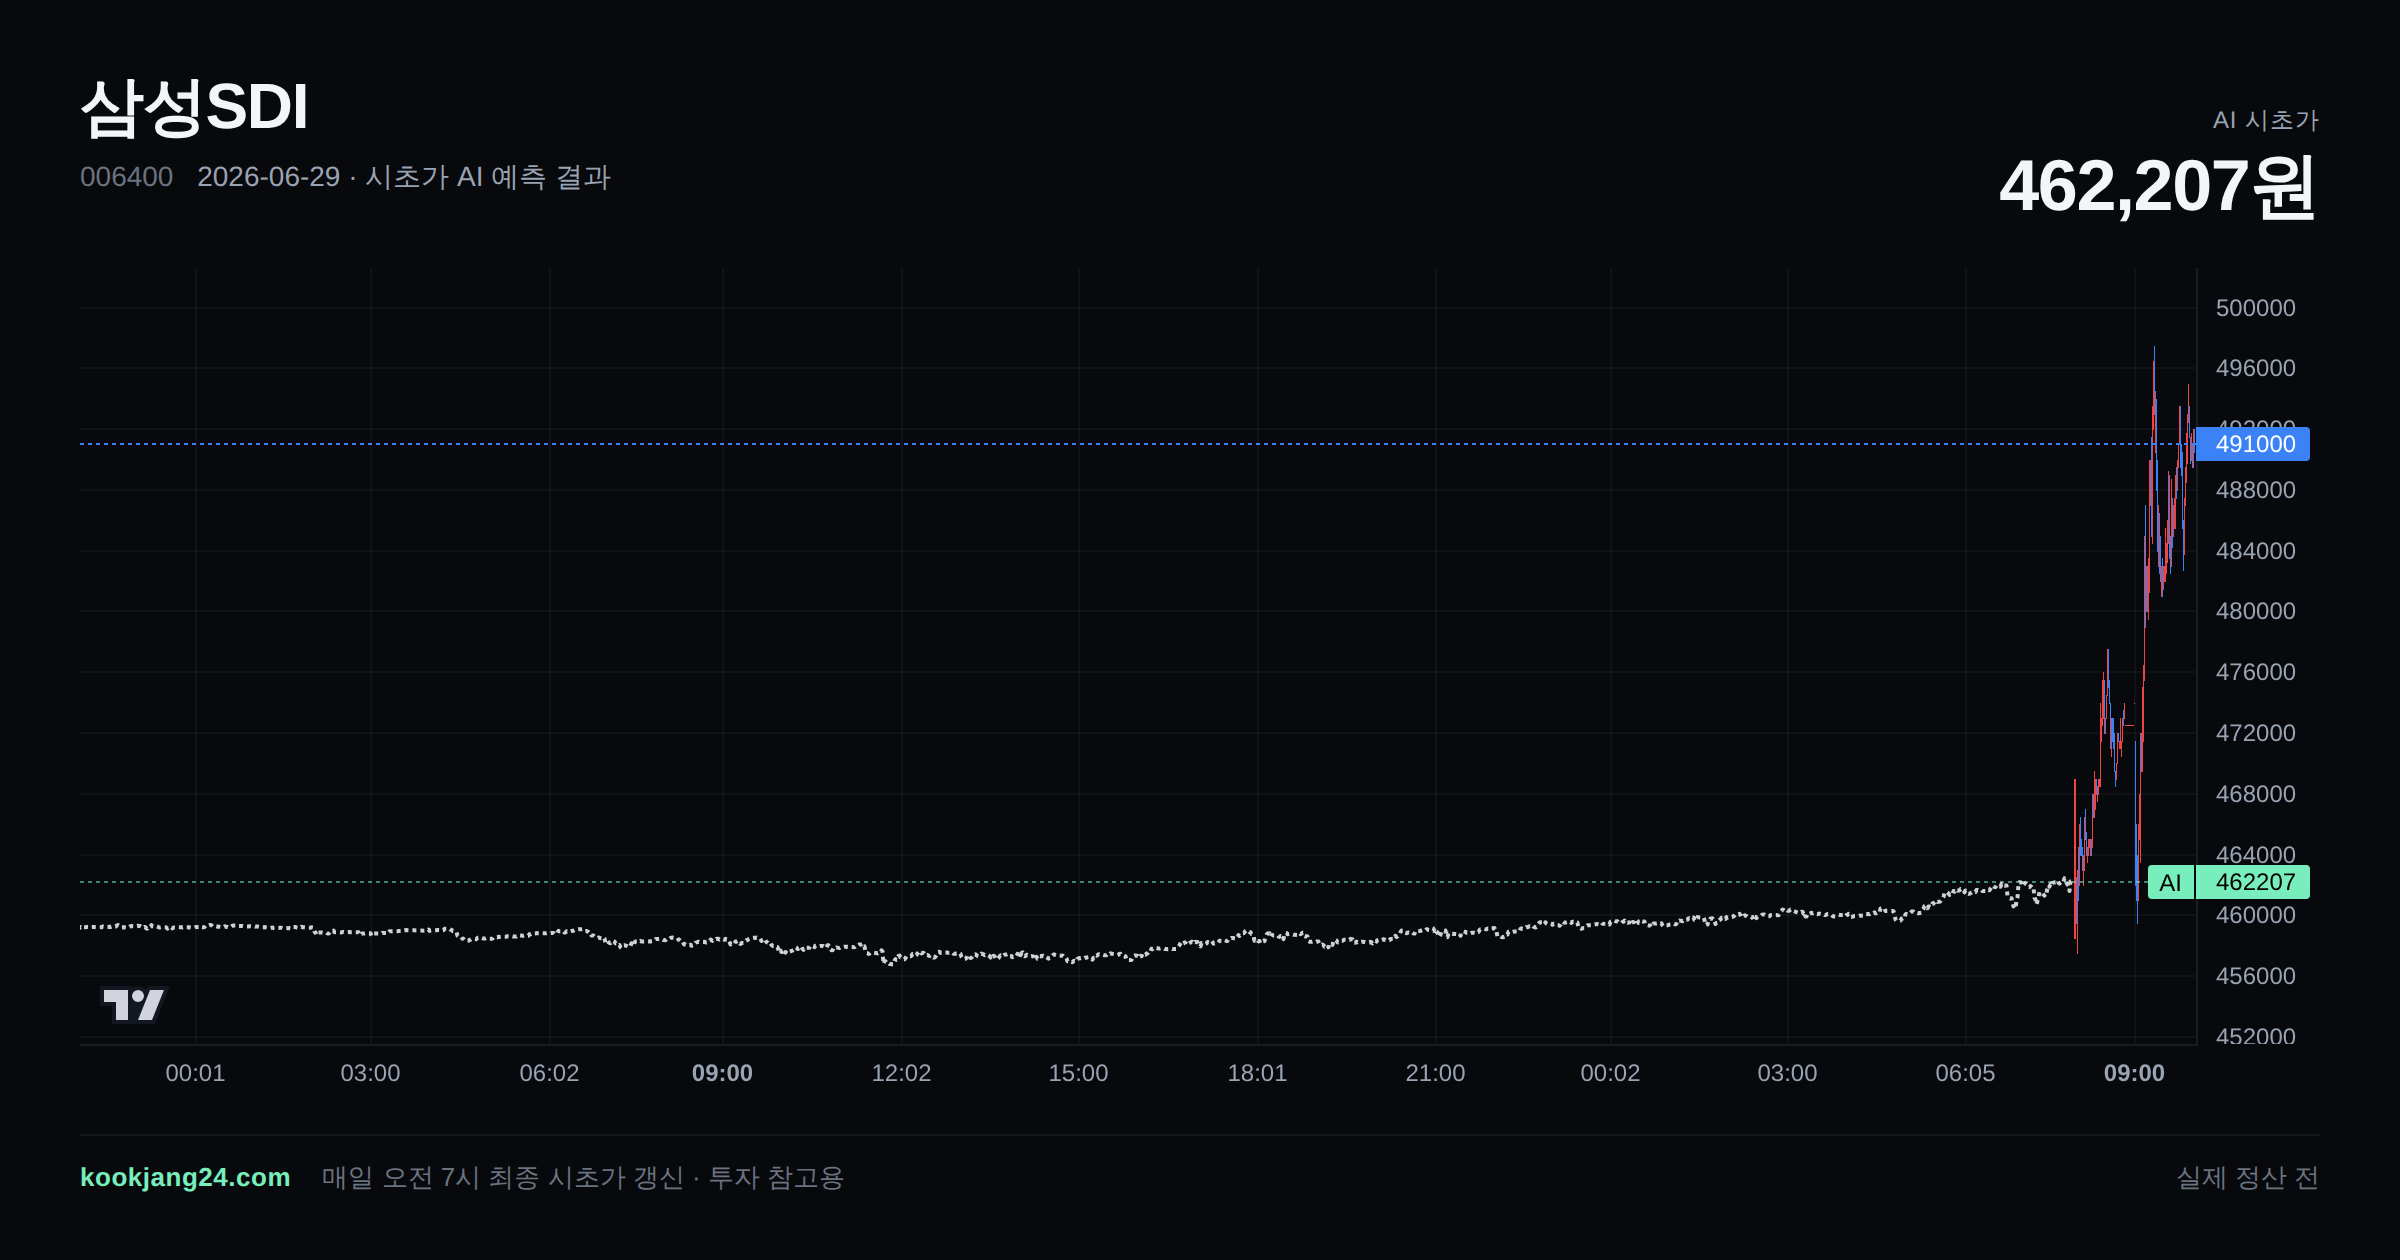Viewport: 2400px width, 1260px height.
Task: Click the 460000 price axis label
Action: (x=2255, y=915)
